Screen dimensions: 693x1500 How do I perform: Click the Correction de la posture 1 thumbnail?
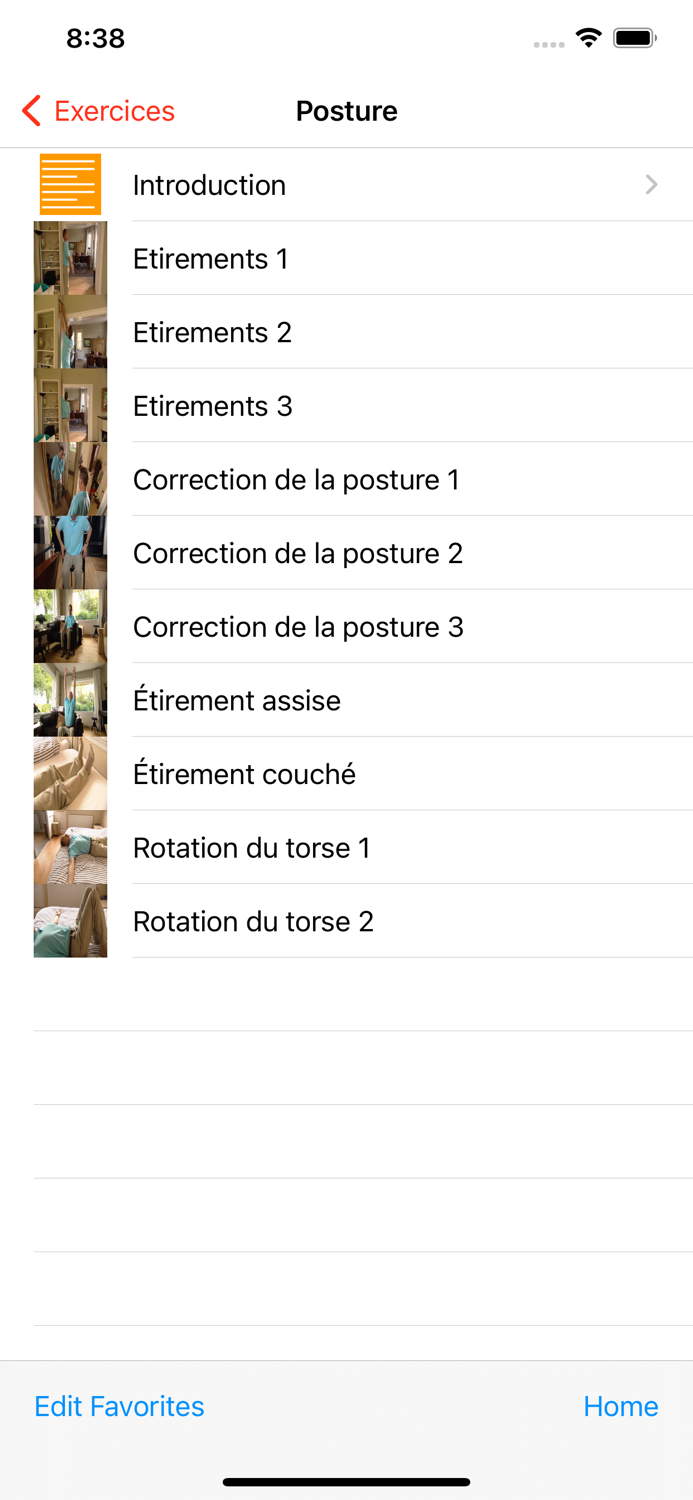pos(70,479)
